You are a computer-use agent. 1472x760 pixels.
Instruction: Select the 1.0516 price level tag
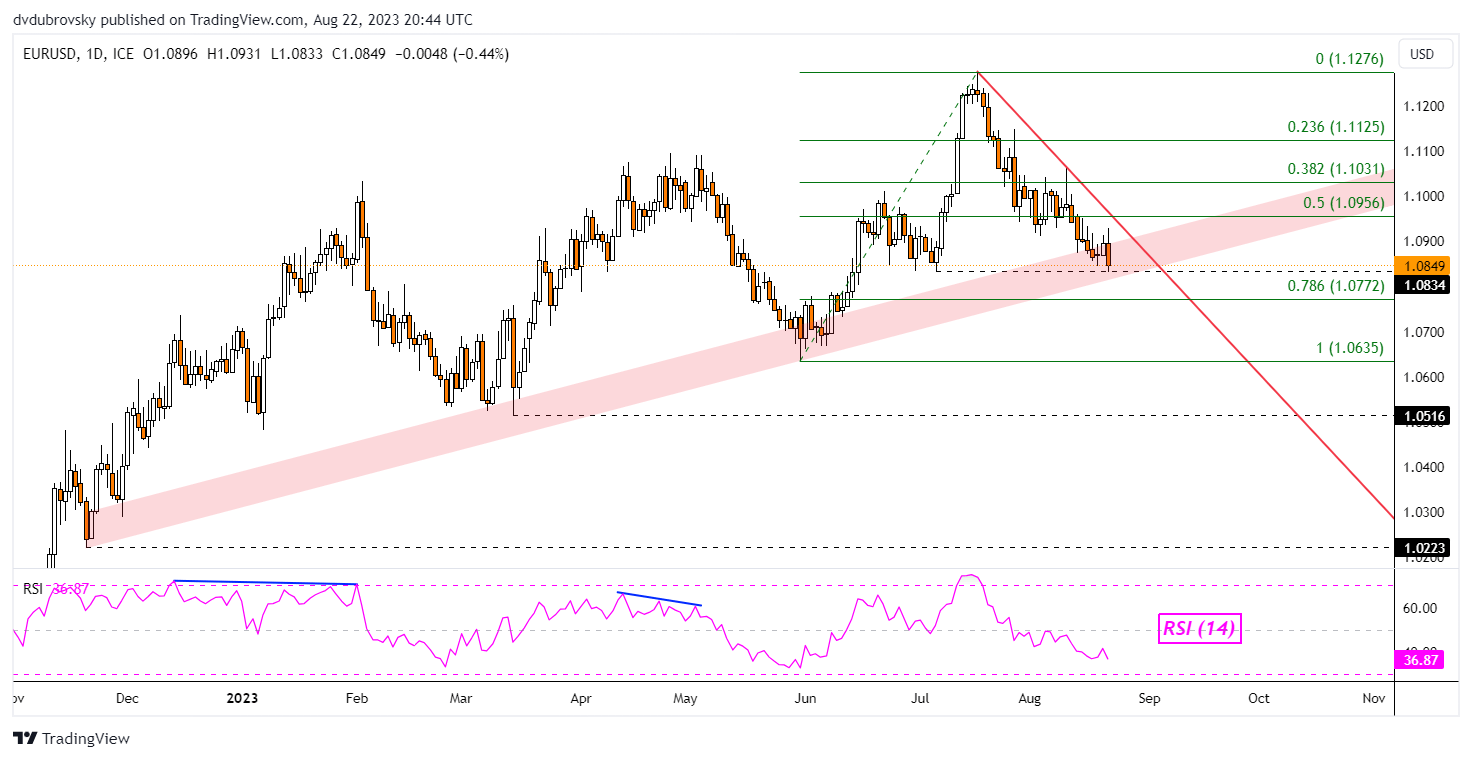click(1421, 414)
